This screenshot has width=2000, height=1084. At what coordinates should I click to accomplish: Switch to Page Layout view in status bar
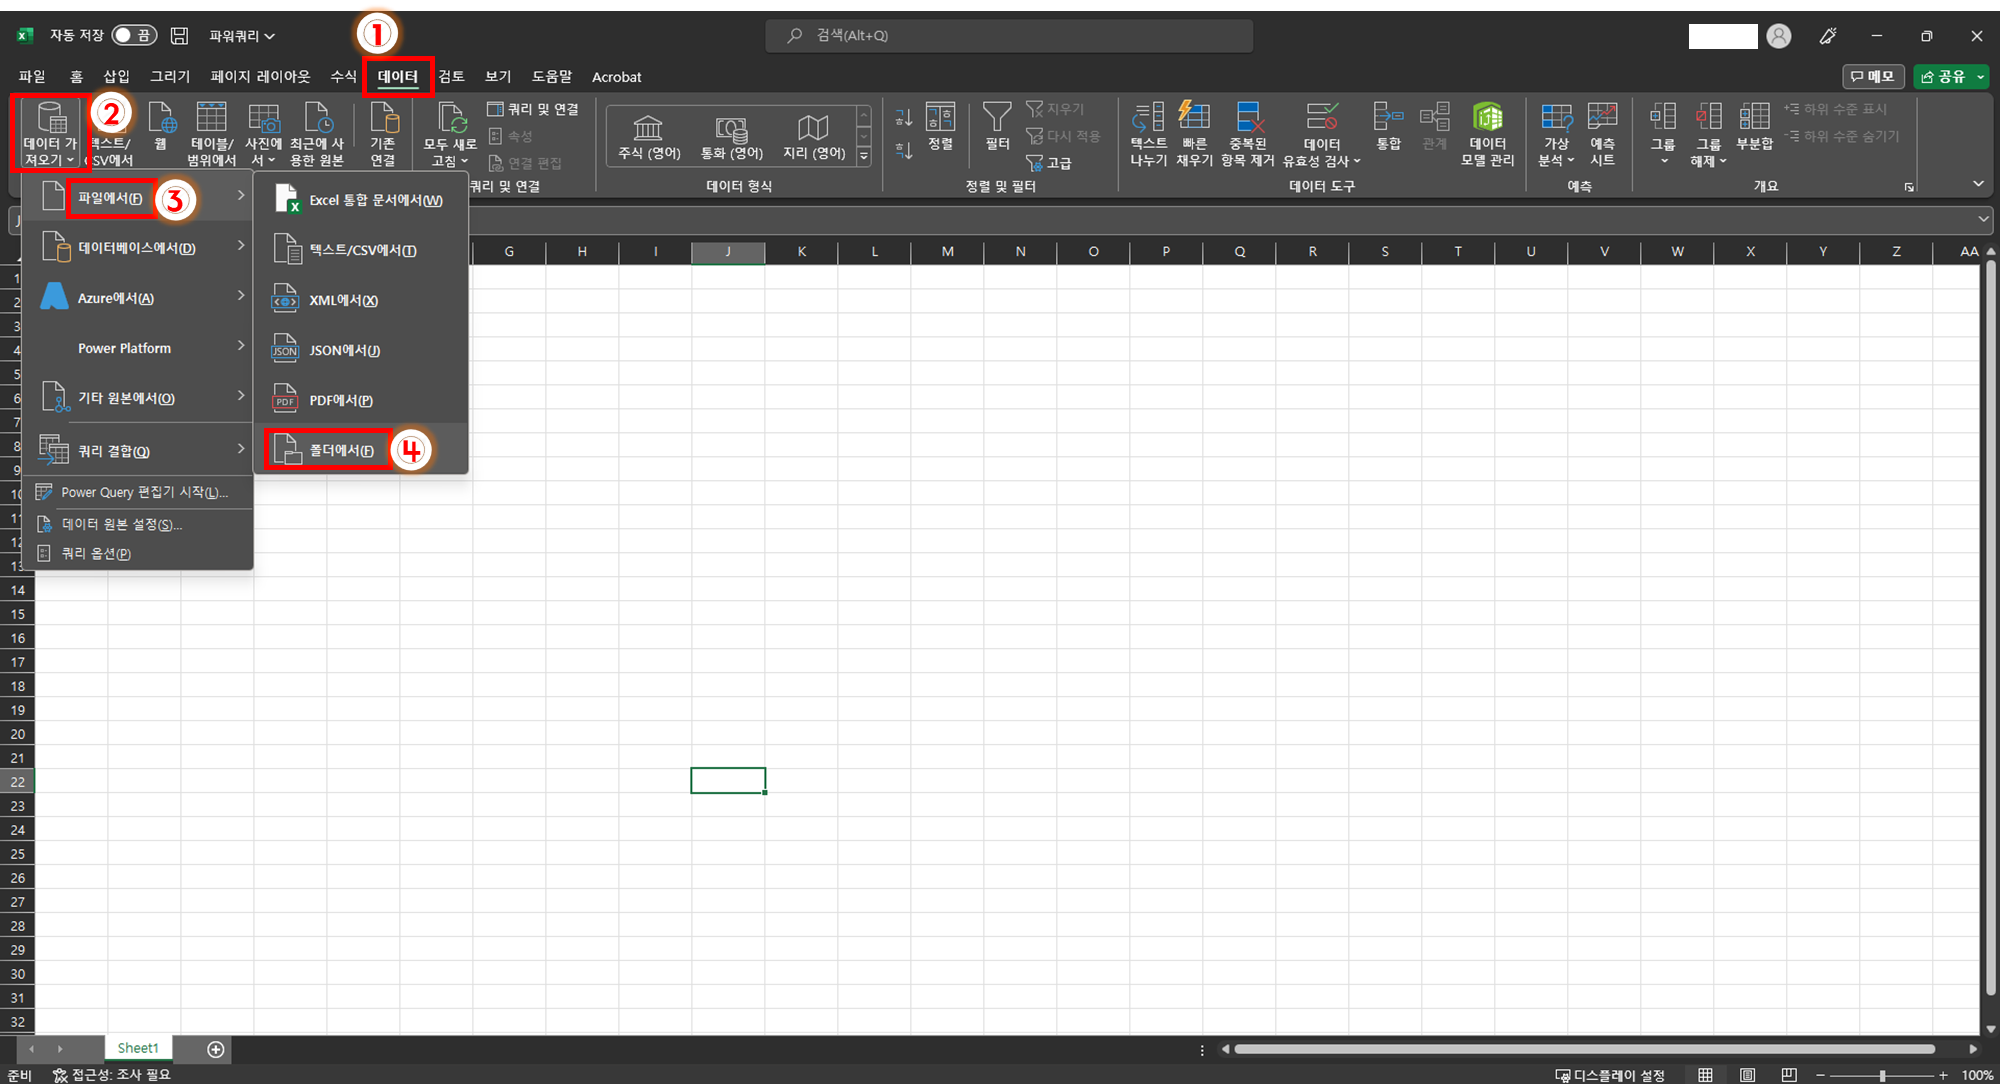click(x=1747, y=1075)
